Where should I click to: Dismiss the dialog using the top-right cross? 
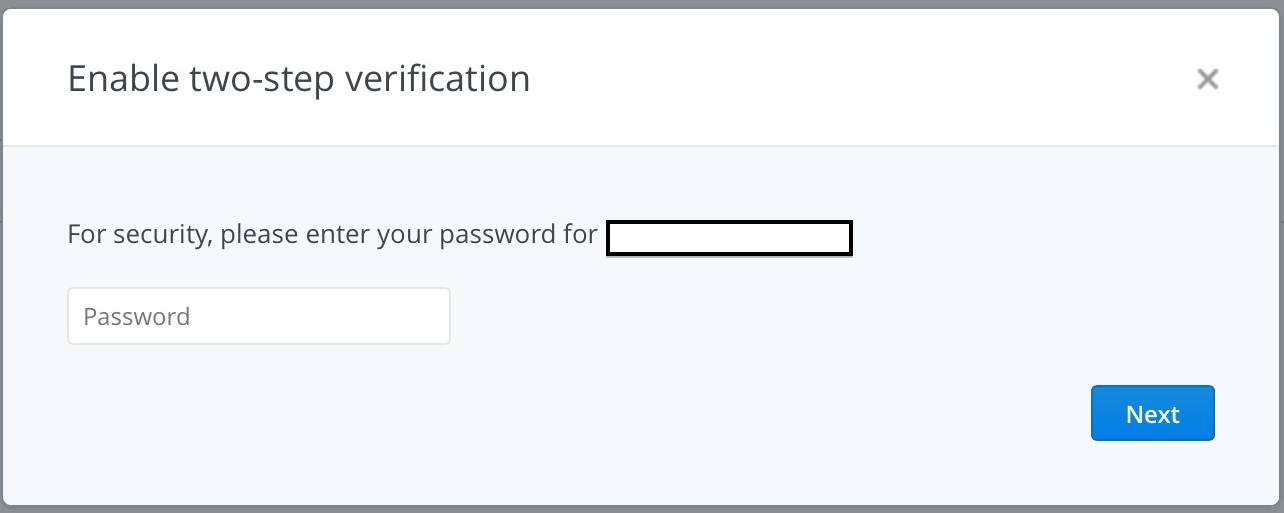[1207, 79]
